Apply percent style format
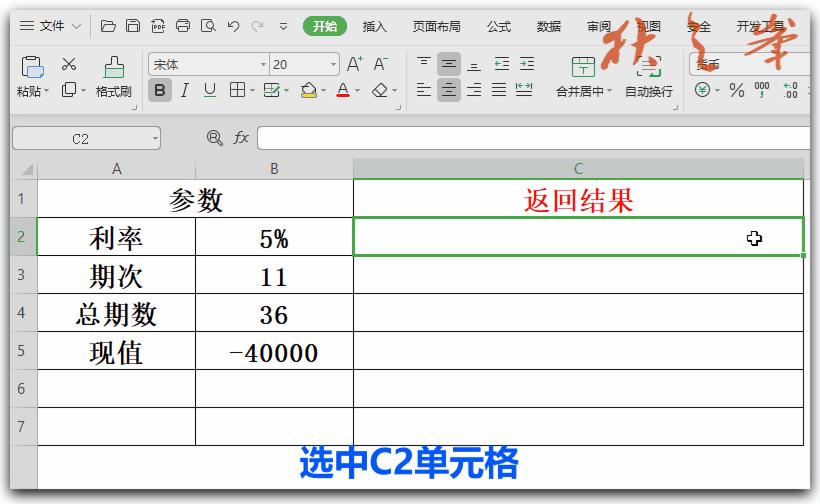Image resolution: width=820 pixels, height=504 pixels. point(737,90)
